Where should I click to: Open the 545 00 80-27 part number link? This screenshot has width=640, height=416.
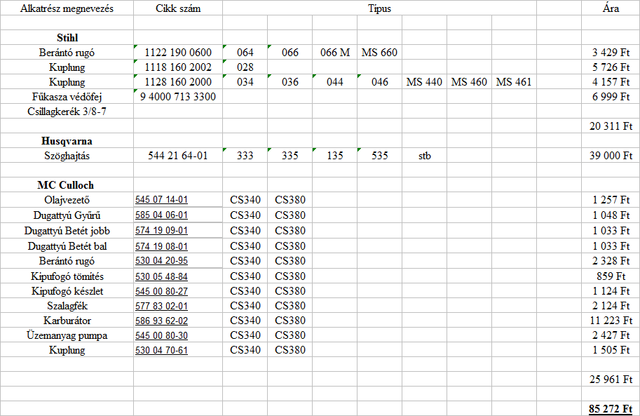pos(162,291)
